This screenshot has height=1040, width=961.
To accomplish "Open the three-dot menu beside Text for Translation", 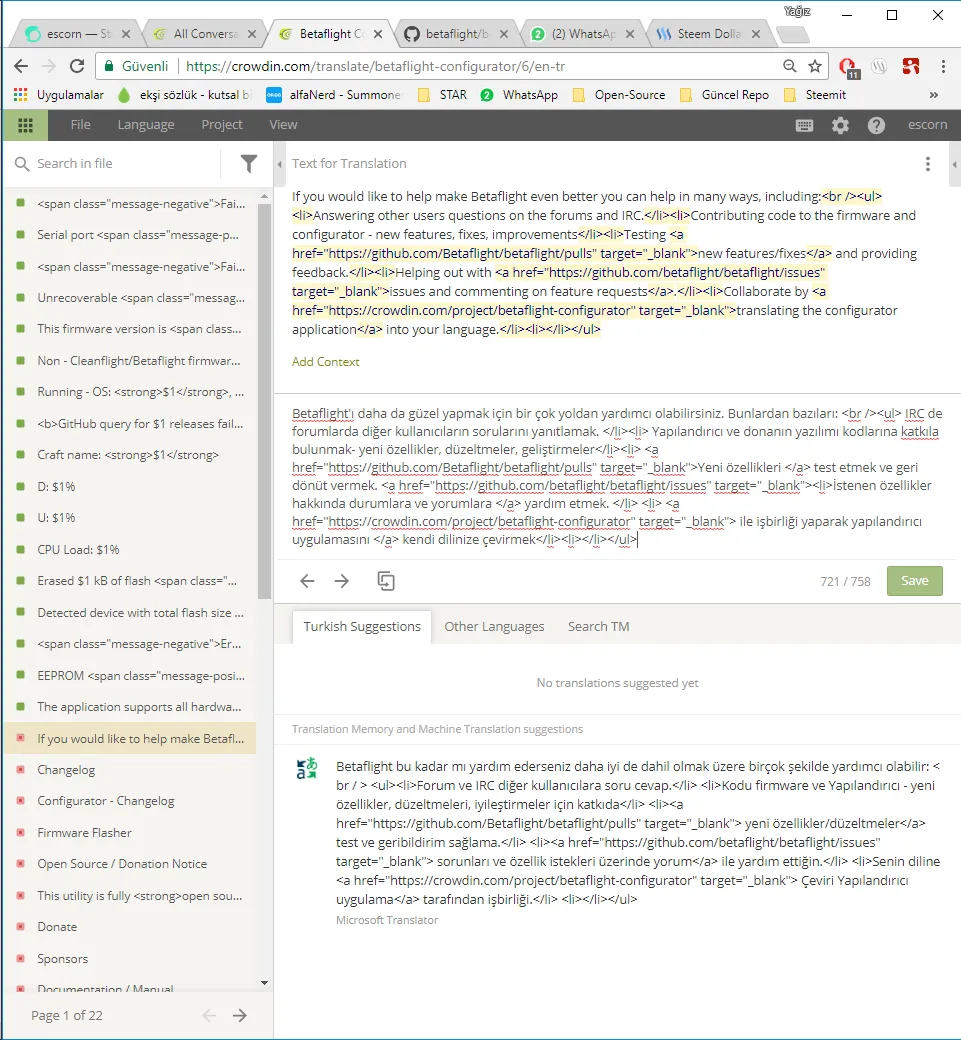I will 928,164.
